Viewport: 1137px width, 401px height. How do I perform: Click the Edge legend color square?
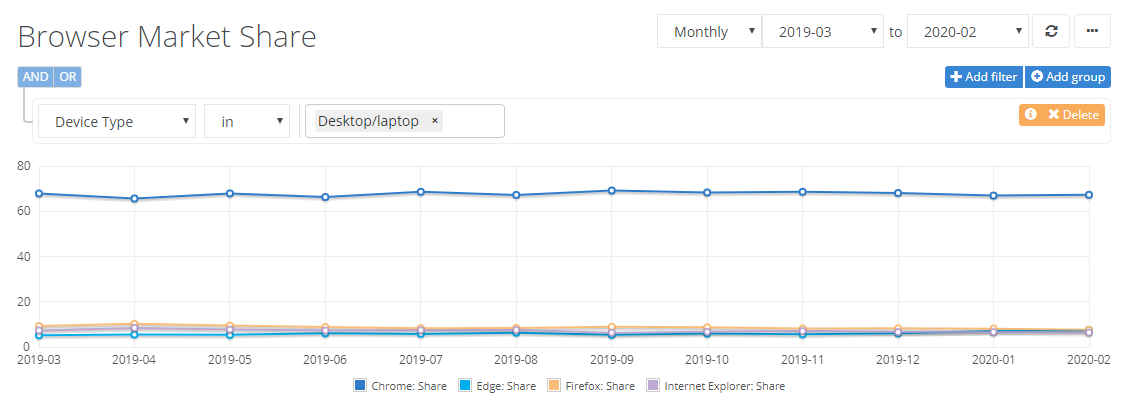click(463, 386)
